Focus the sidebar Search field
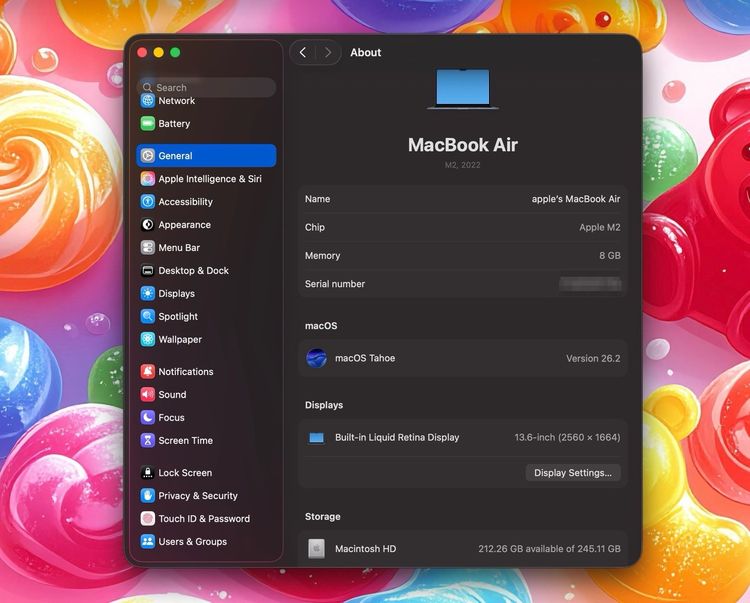This screenshot has height=603, width=750. pyautogui.click(x=207, y=88)
